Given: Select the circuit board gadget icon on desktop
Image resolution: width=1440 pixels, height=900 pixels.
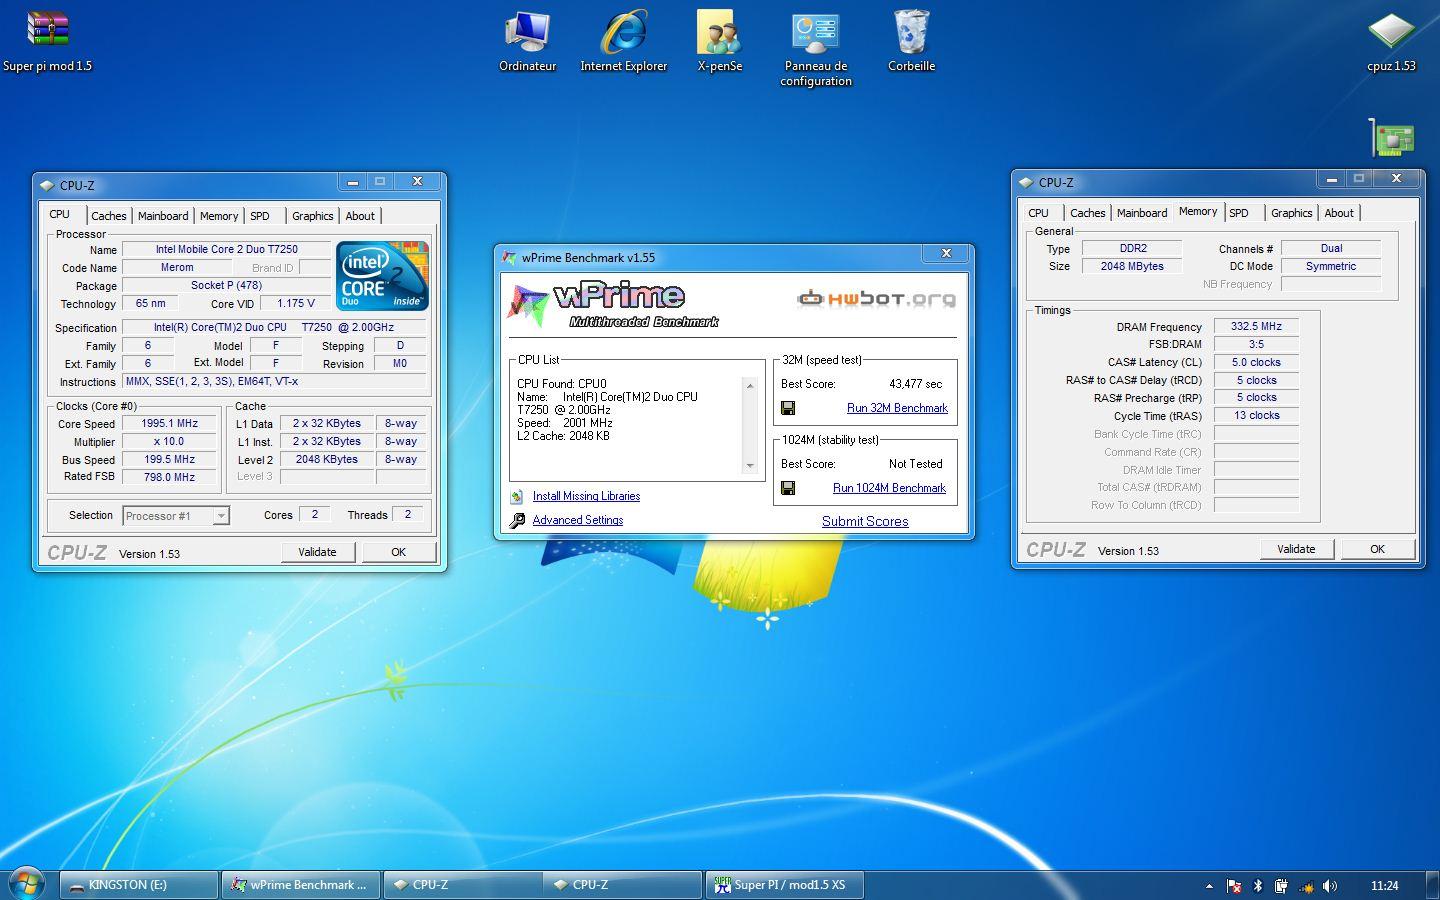Looking at the screenshot, I should click(x=1393, y=138).
